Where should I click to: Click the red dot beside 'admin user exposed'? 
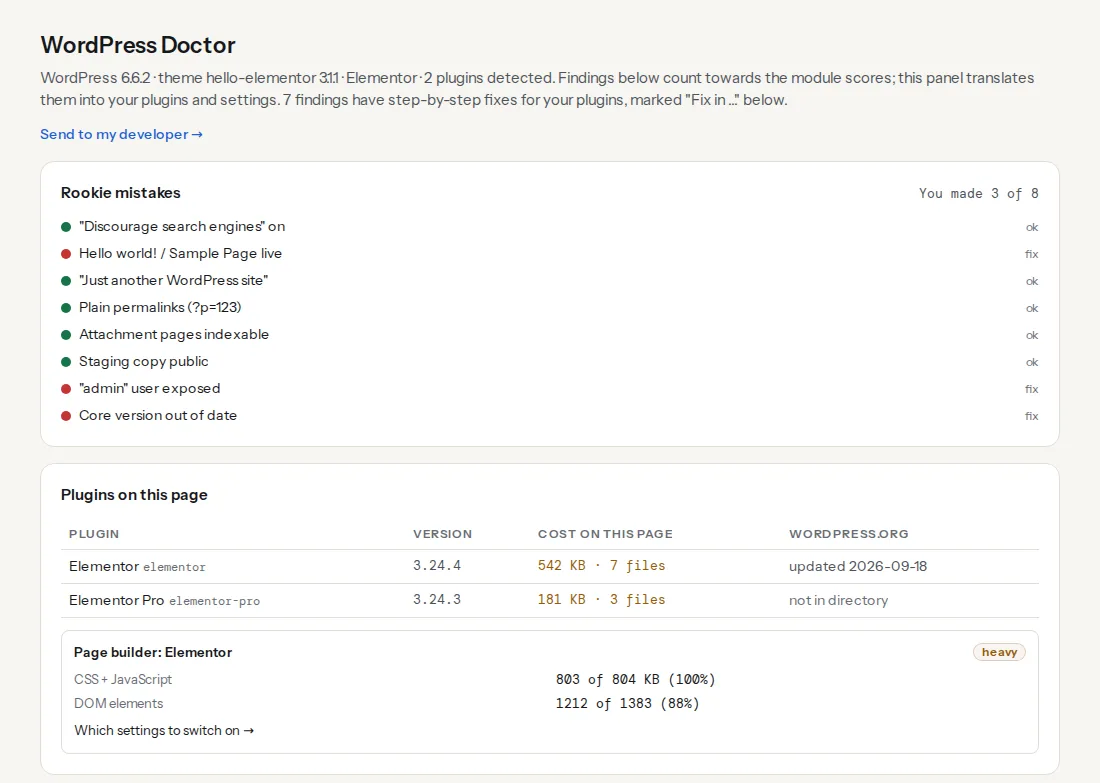click(66, 389)
